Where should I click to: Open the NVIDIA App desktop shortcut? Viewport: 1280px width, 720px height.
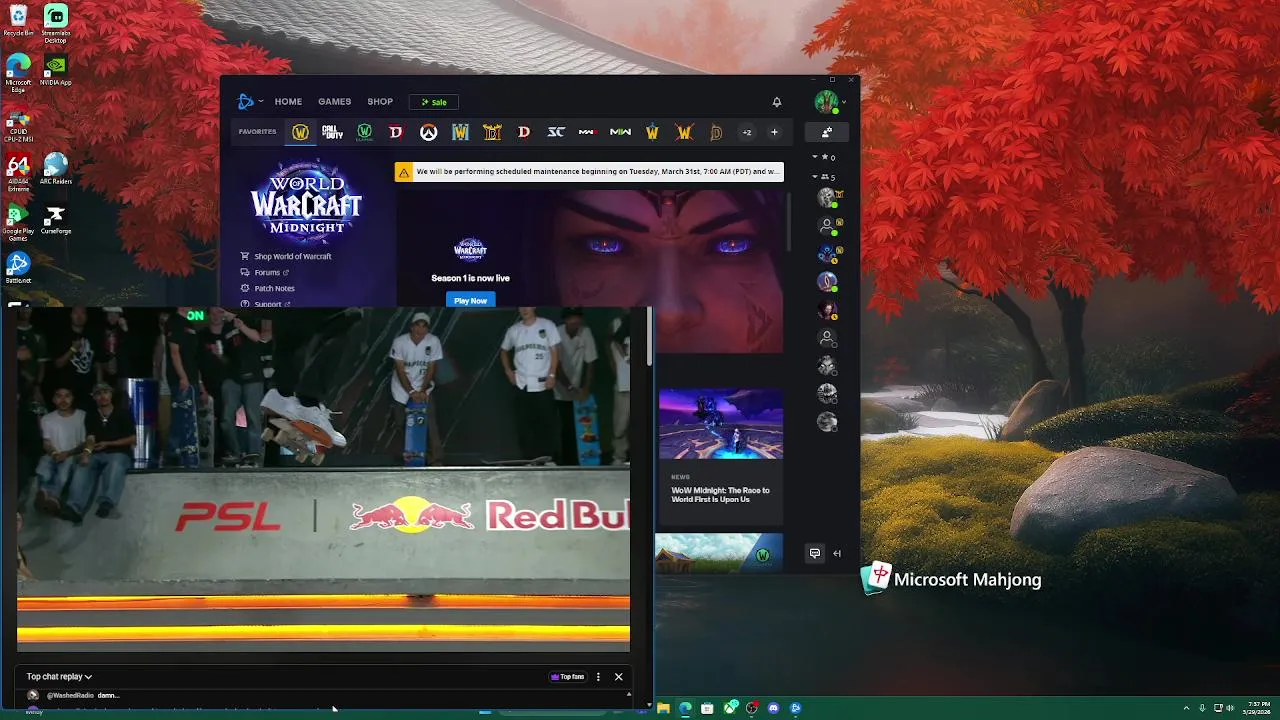[56, 70]
